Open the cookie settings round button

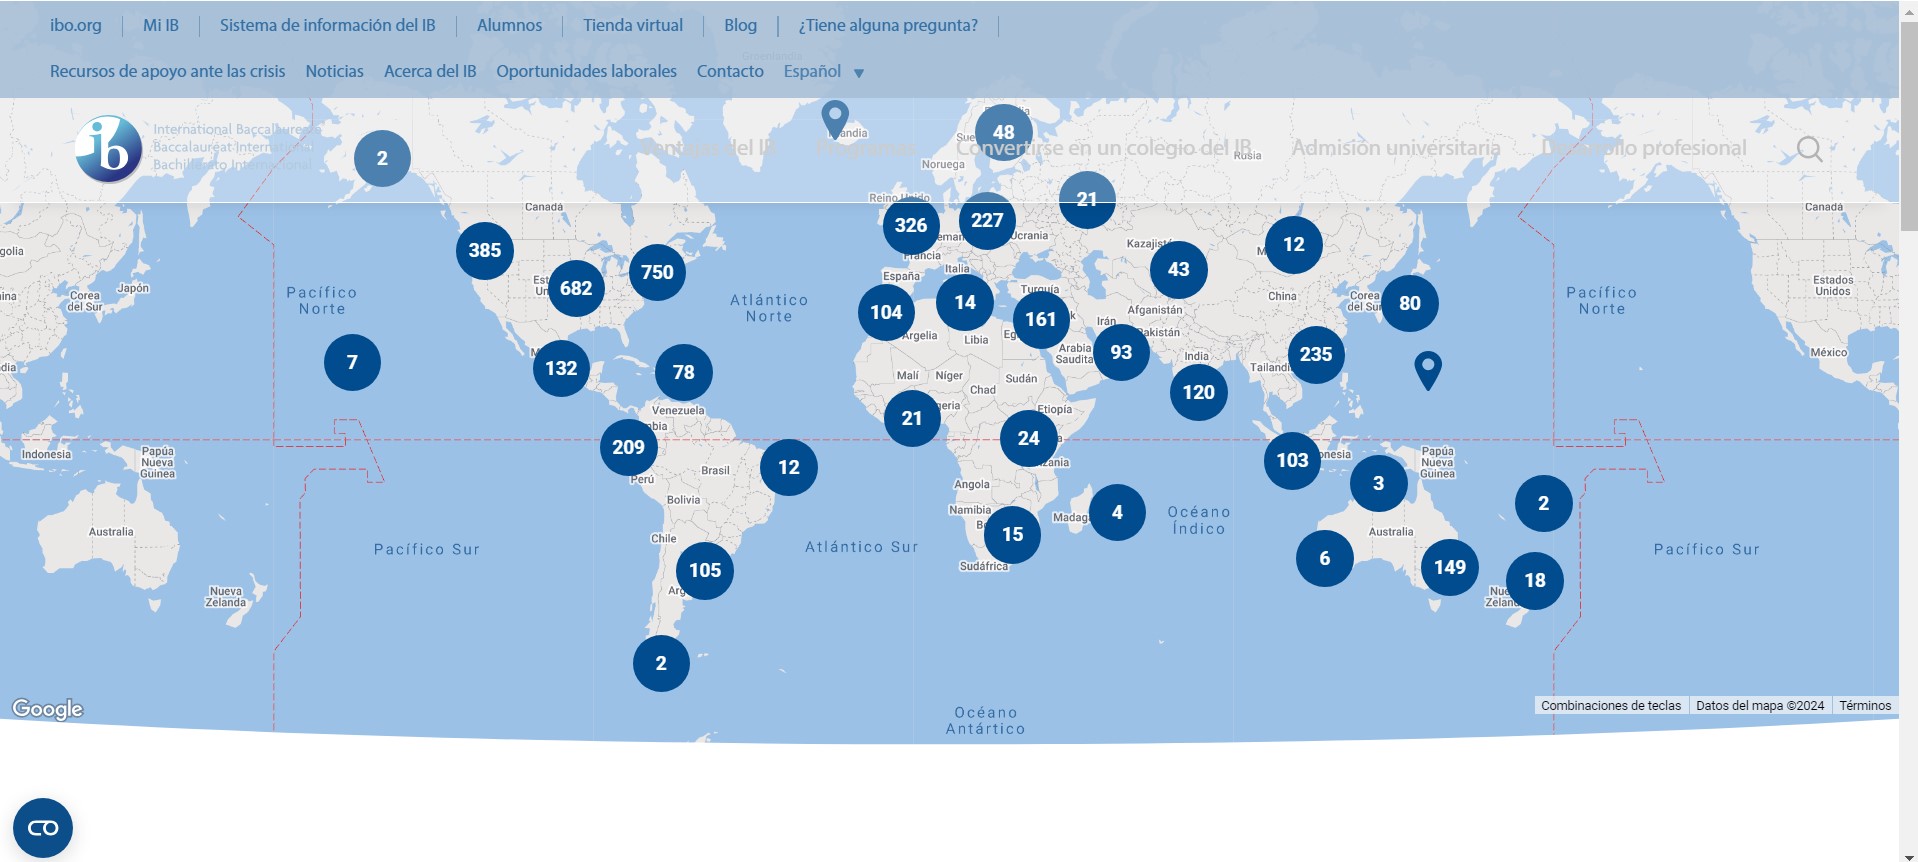[43, 828]
